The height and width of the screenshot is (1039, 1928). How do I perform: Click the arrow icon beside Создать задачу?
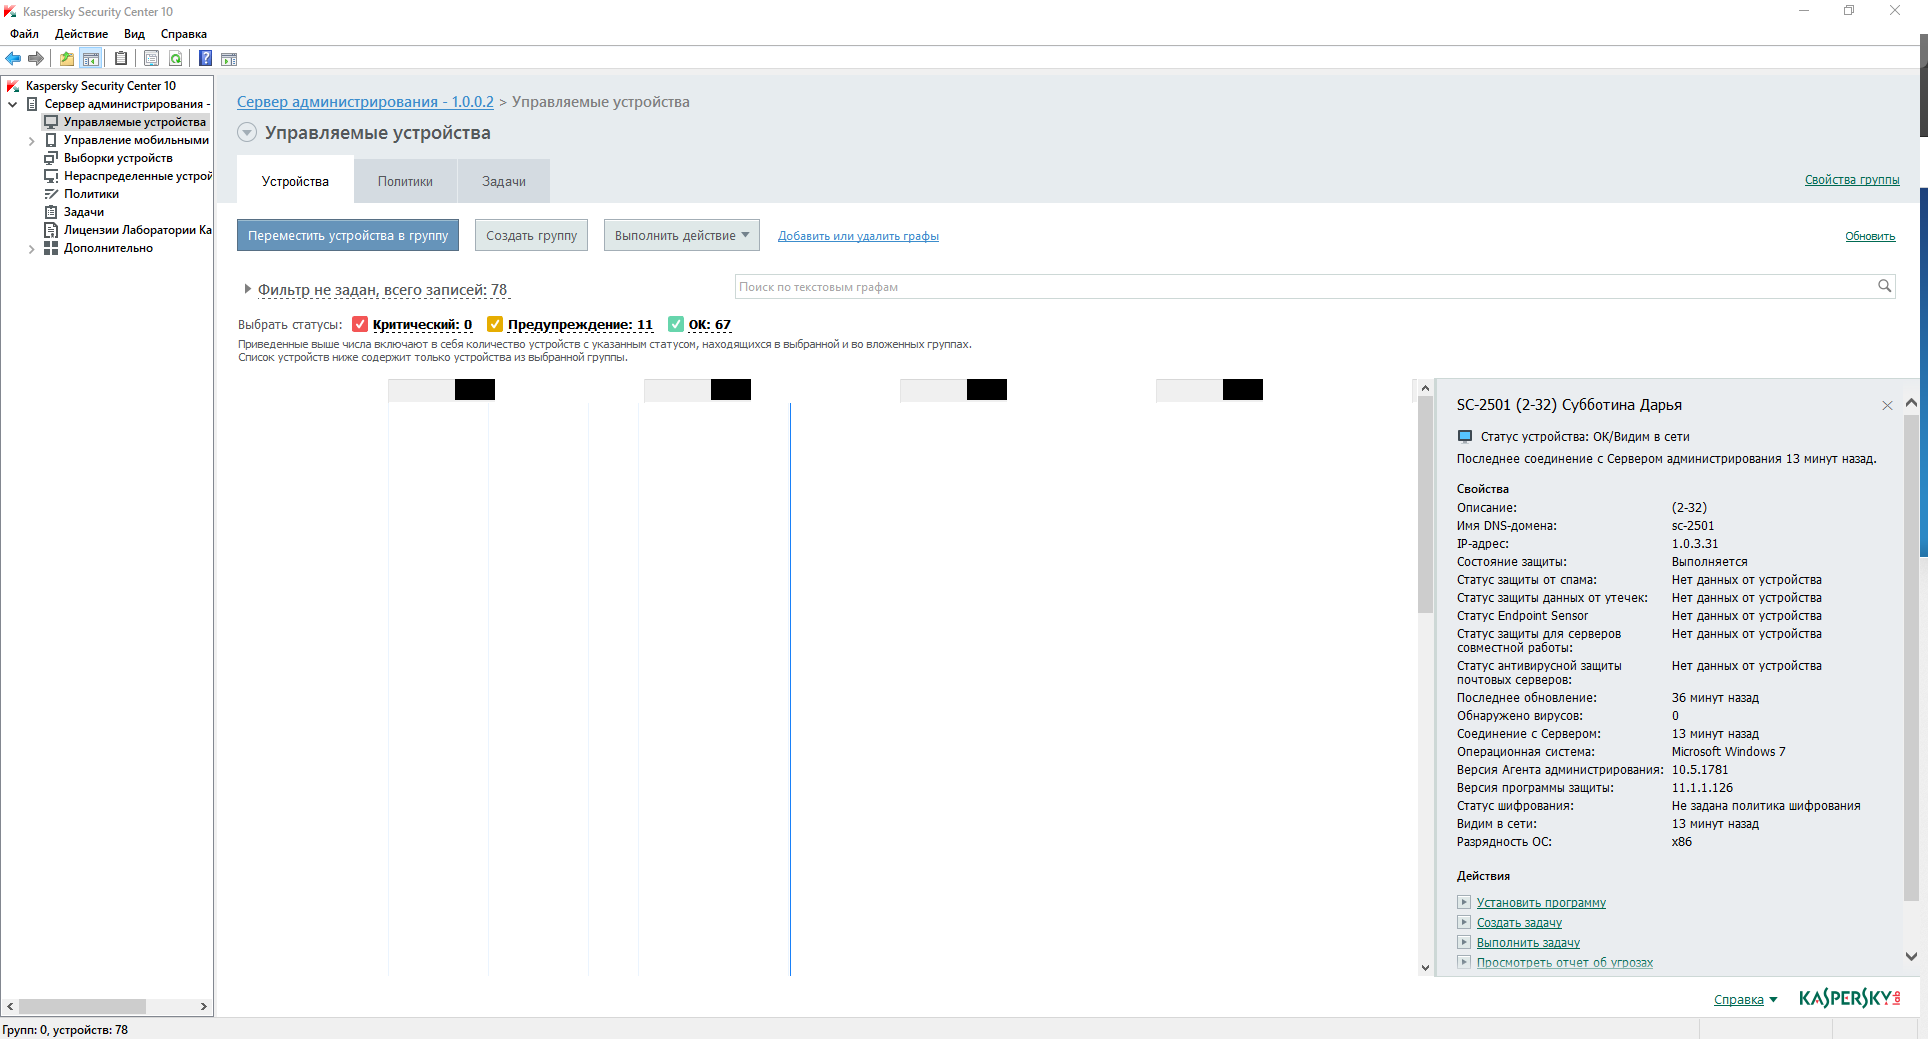[1464, 922]
